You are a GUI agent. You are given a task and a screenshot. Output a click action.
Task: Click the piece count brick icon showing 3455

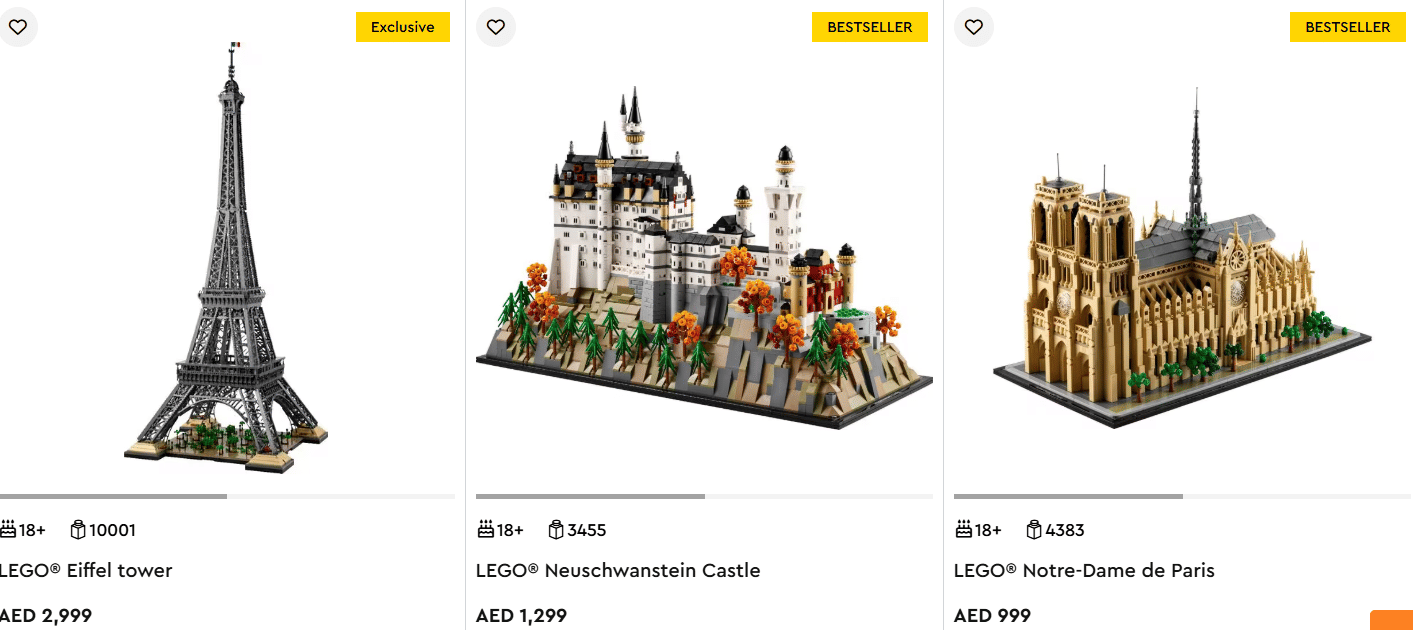pos(556,530)
